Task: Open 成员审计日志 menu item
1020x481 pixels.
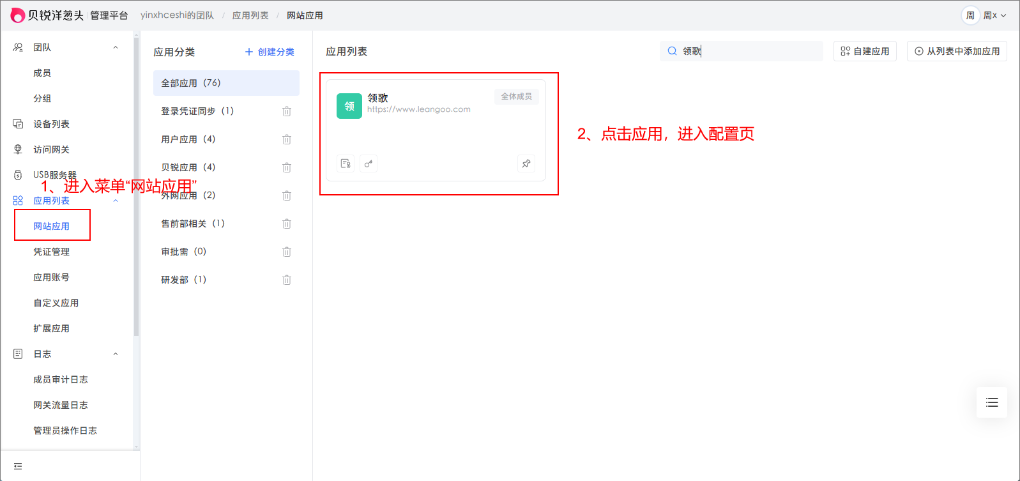Action: tap(60, 379)
